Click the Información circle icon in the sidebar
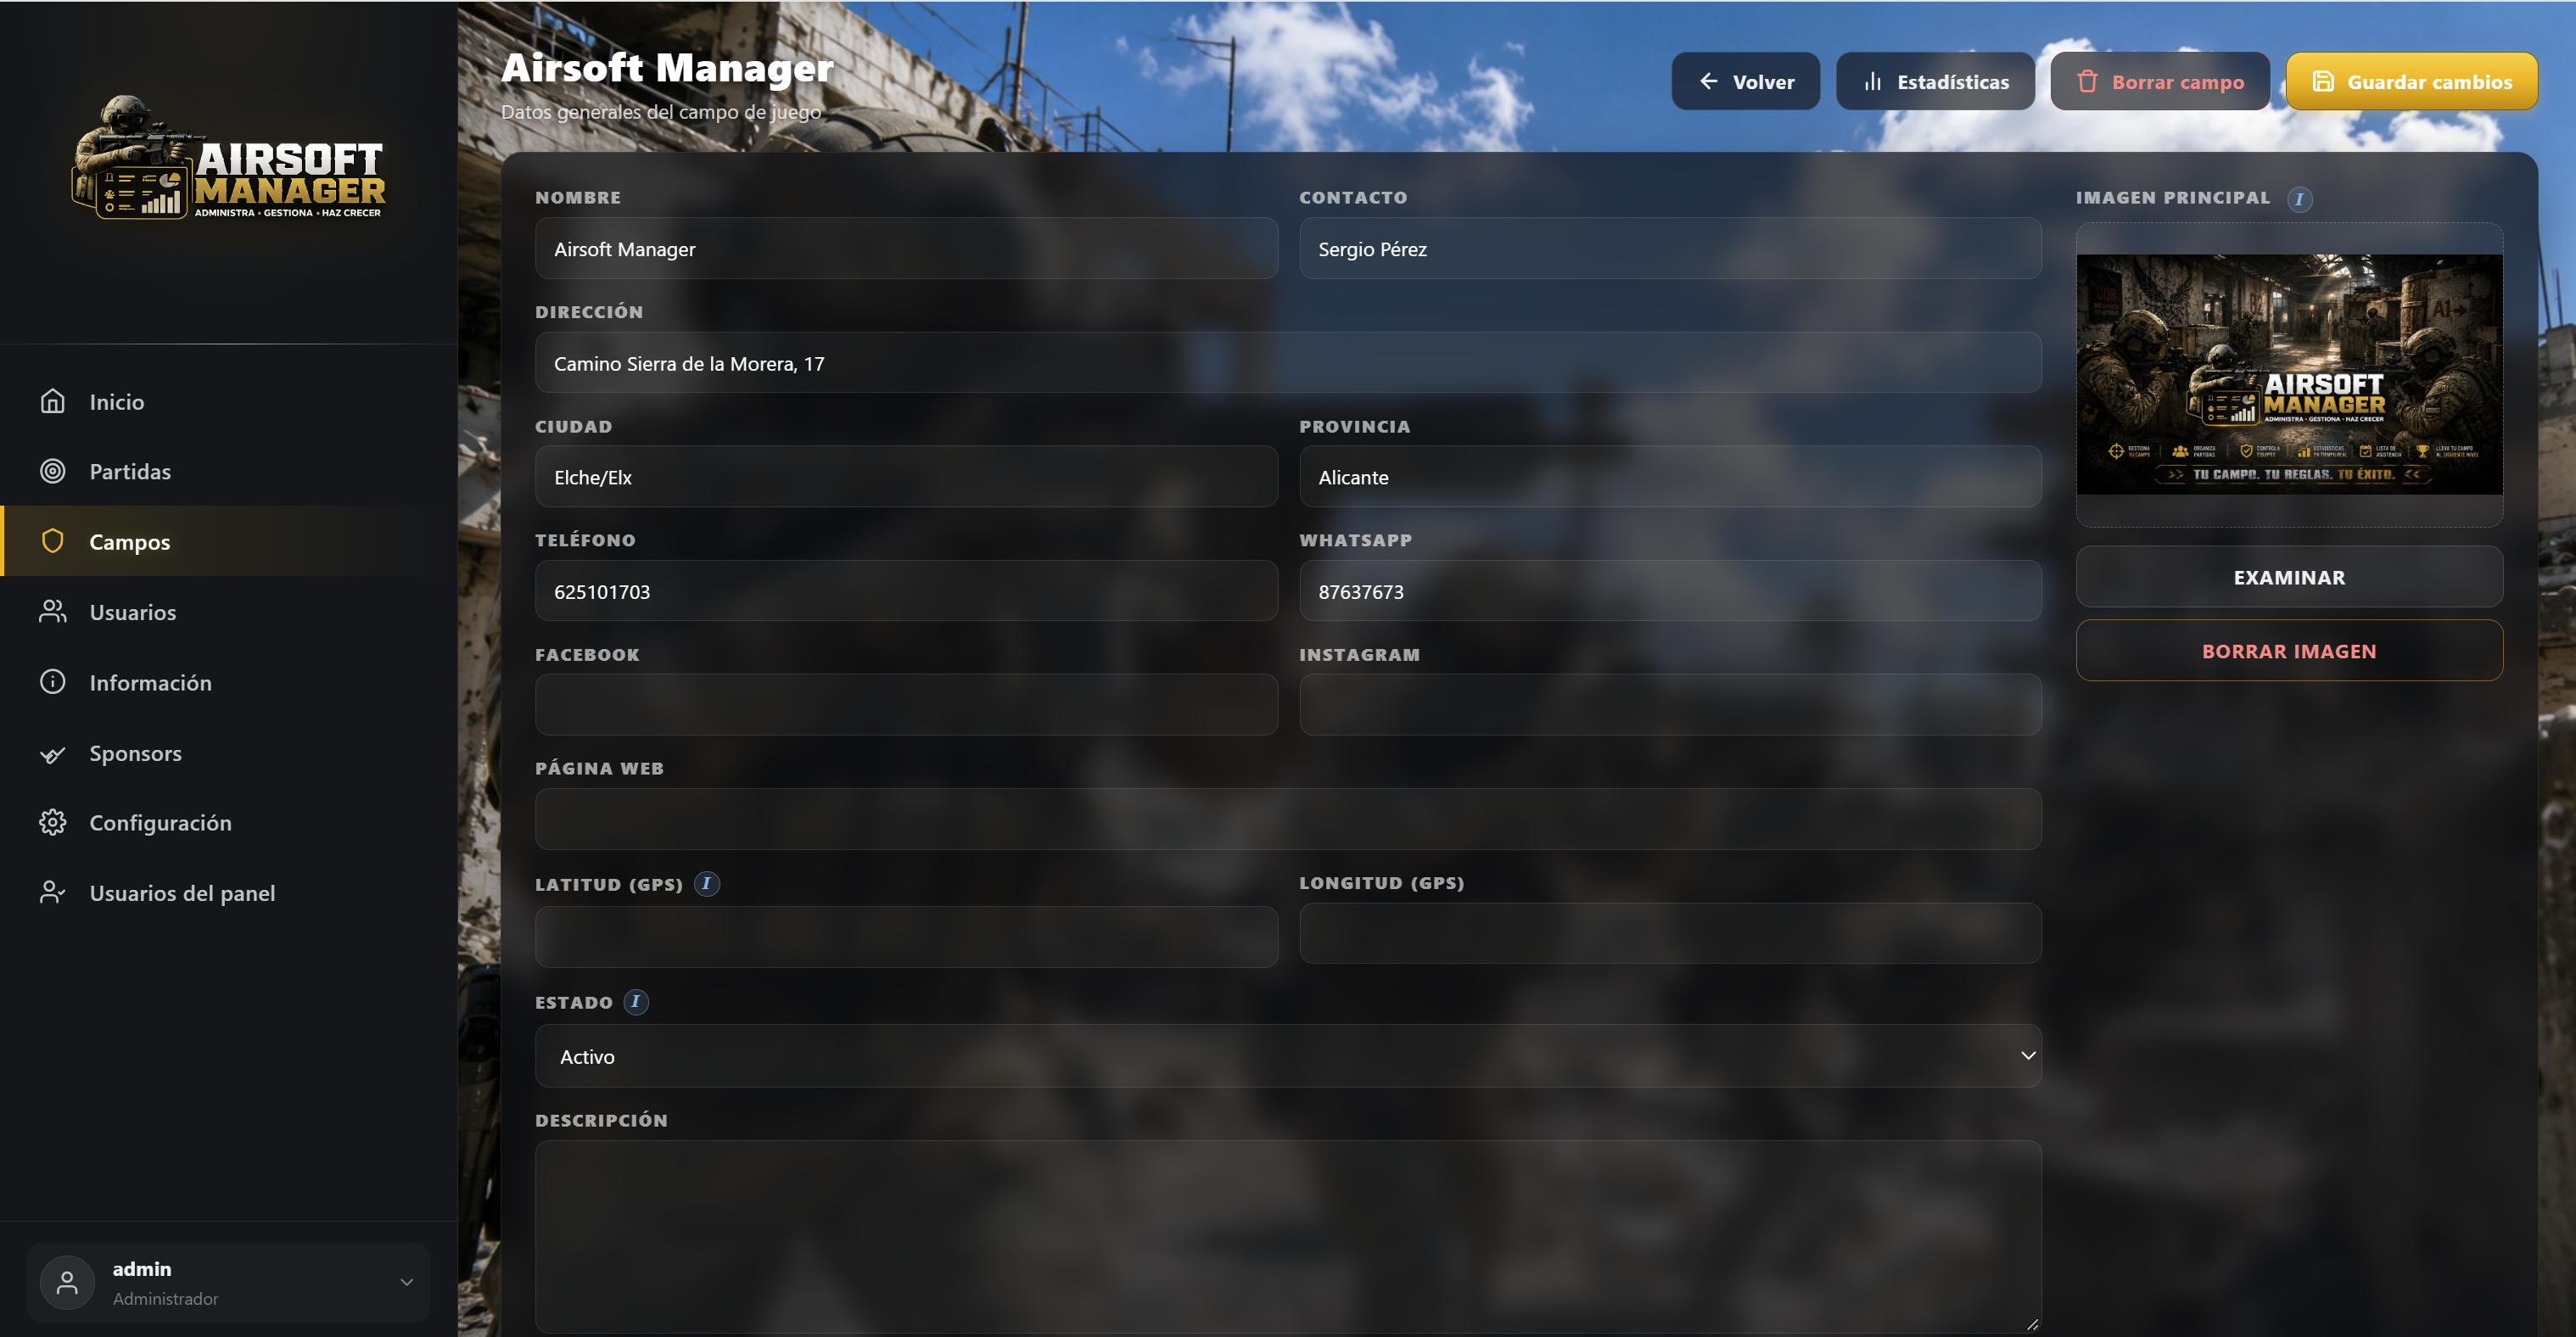Screen dimensions: 2576x1337 [x=52, y=682]
